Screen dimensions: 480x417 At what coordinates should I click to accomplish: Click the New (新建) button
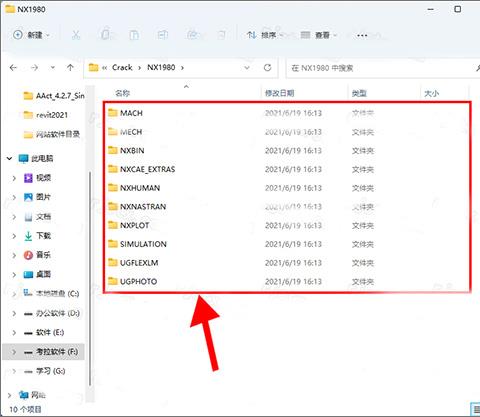click(x=31, y=35)
